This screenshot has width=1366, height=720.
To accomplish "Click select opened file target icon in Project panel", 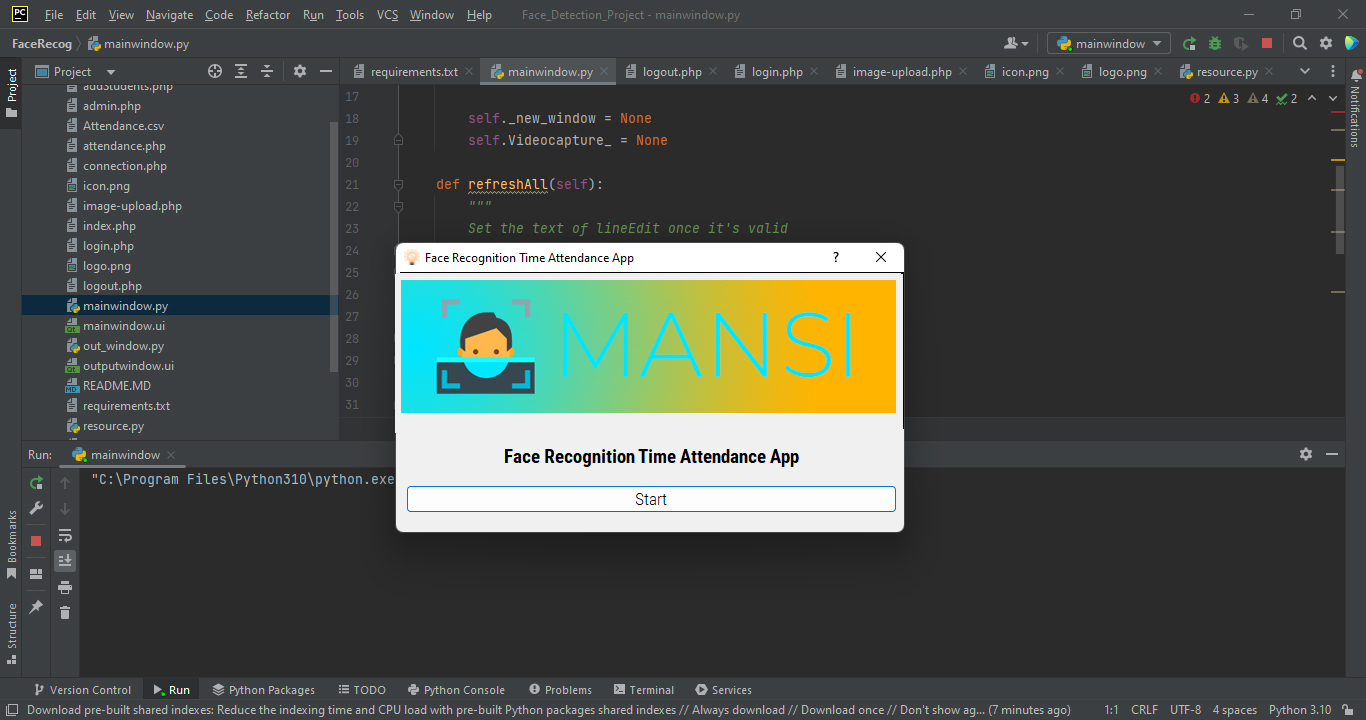I will coord(214,72).
